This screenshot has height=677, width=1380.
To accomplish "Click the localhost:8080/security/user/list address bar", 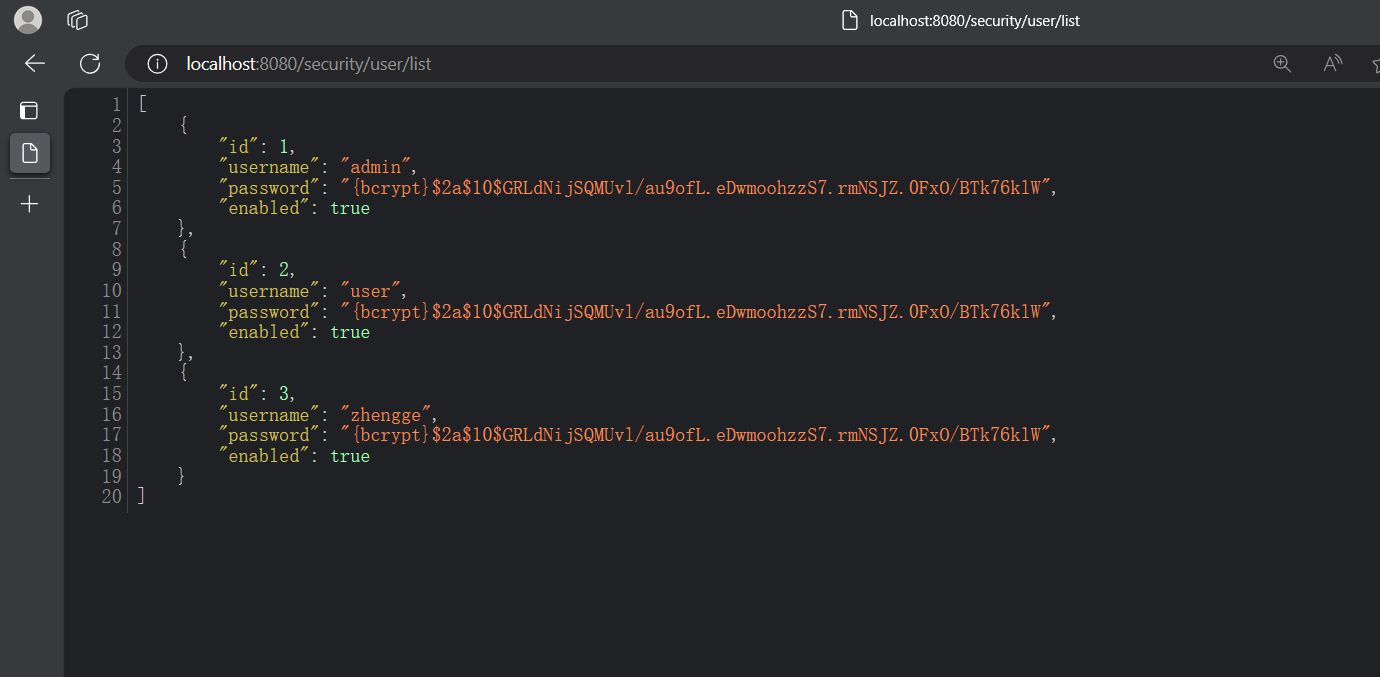I will [309, 64].
